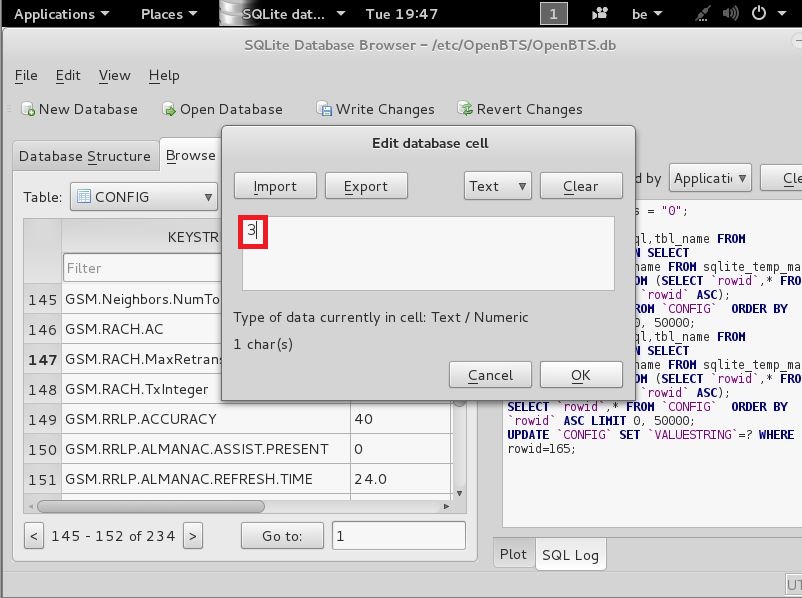Open network status icon in top panel

click(x=702, y=14)
